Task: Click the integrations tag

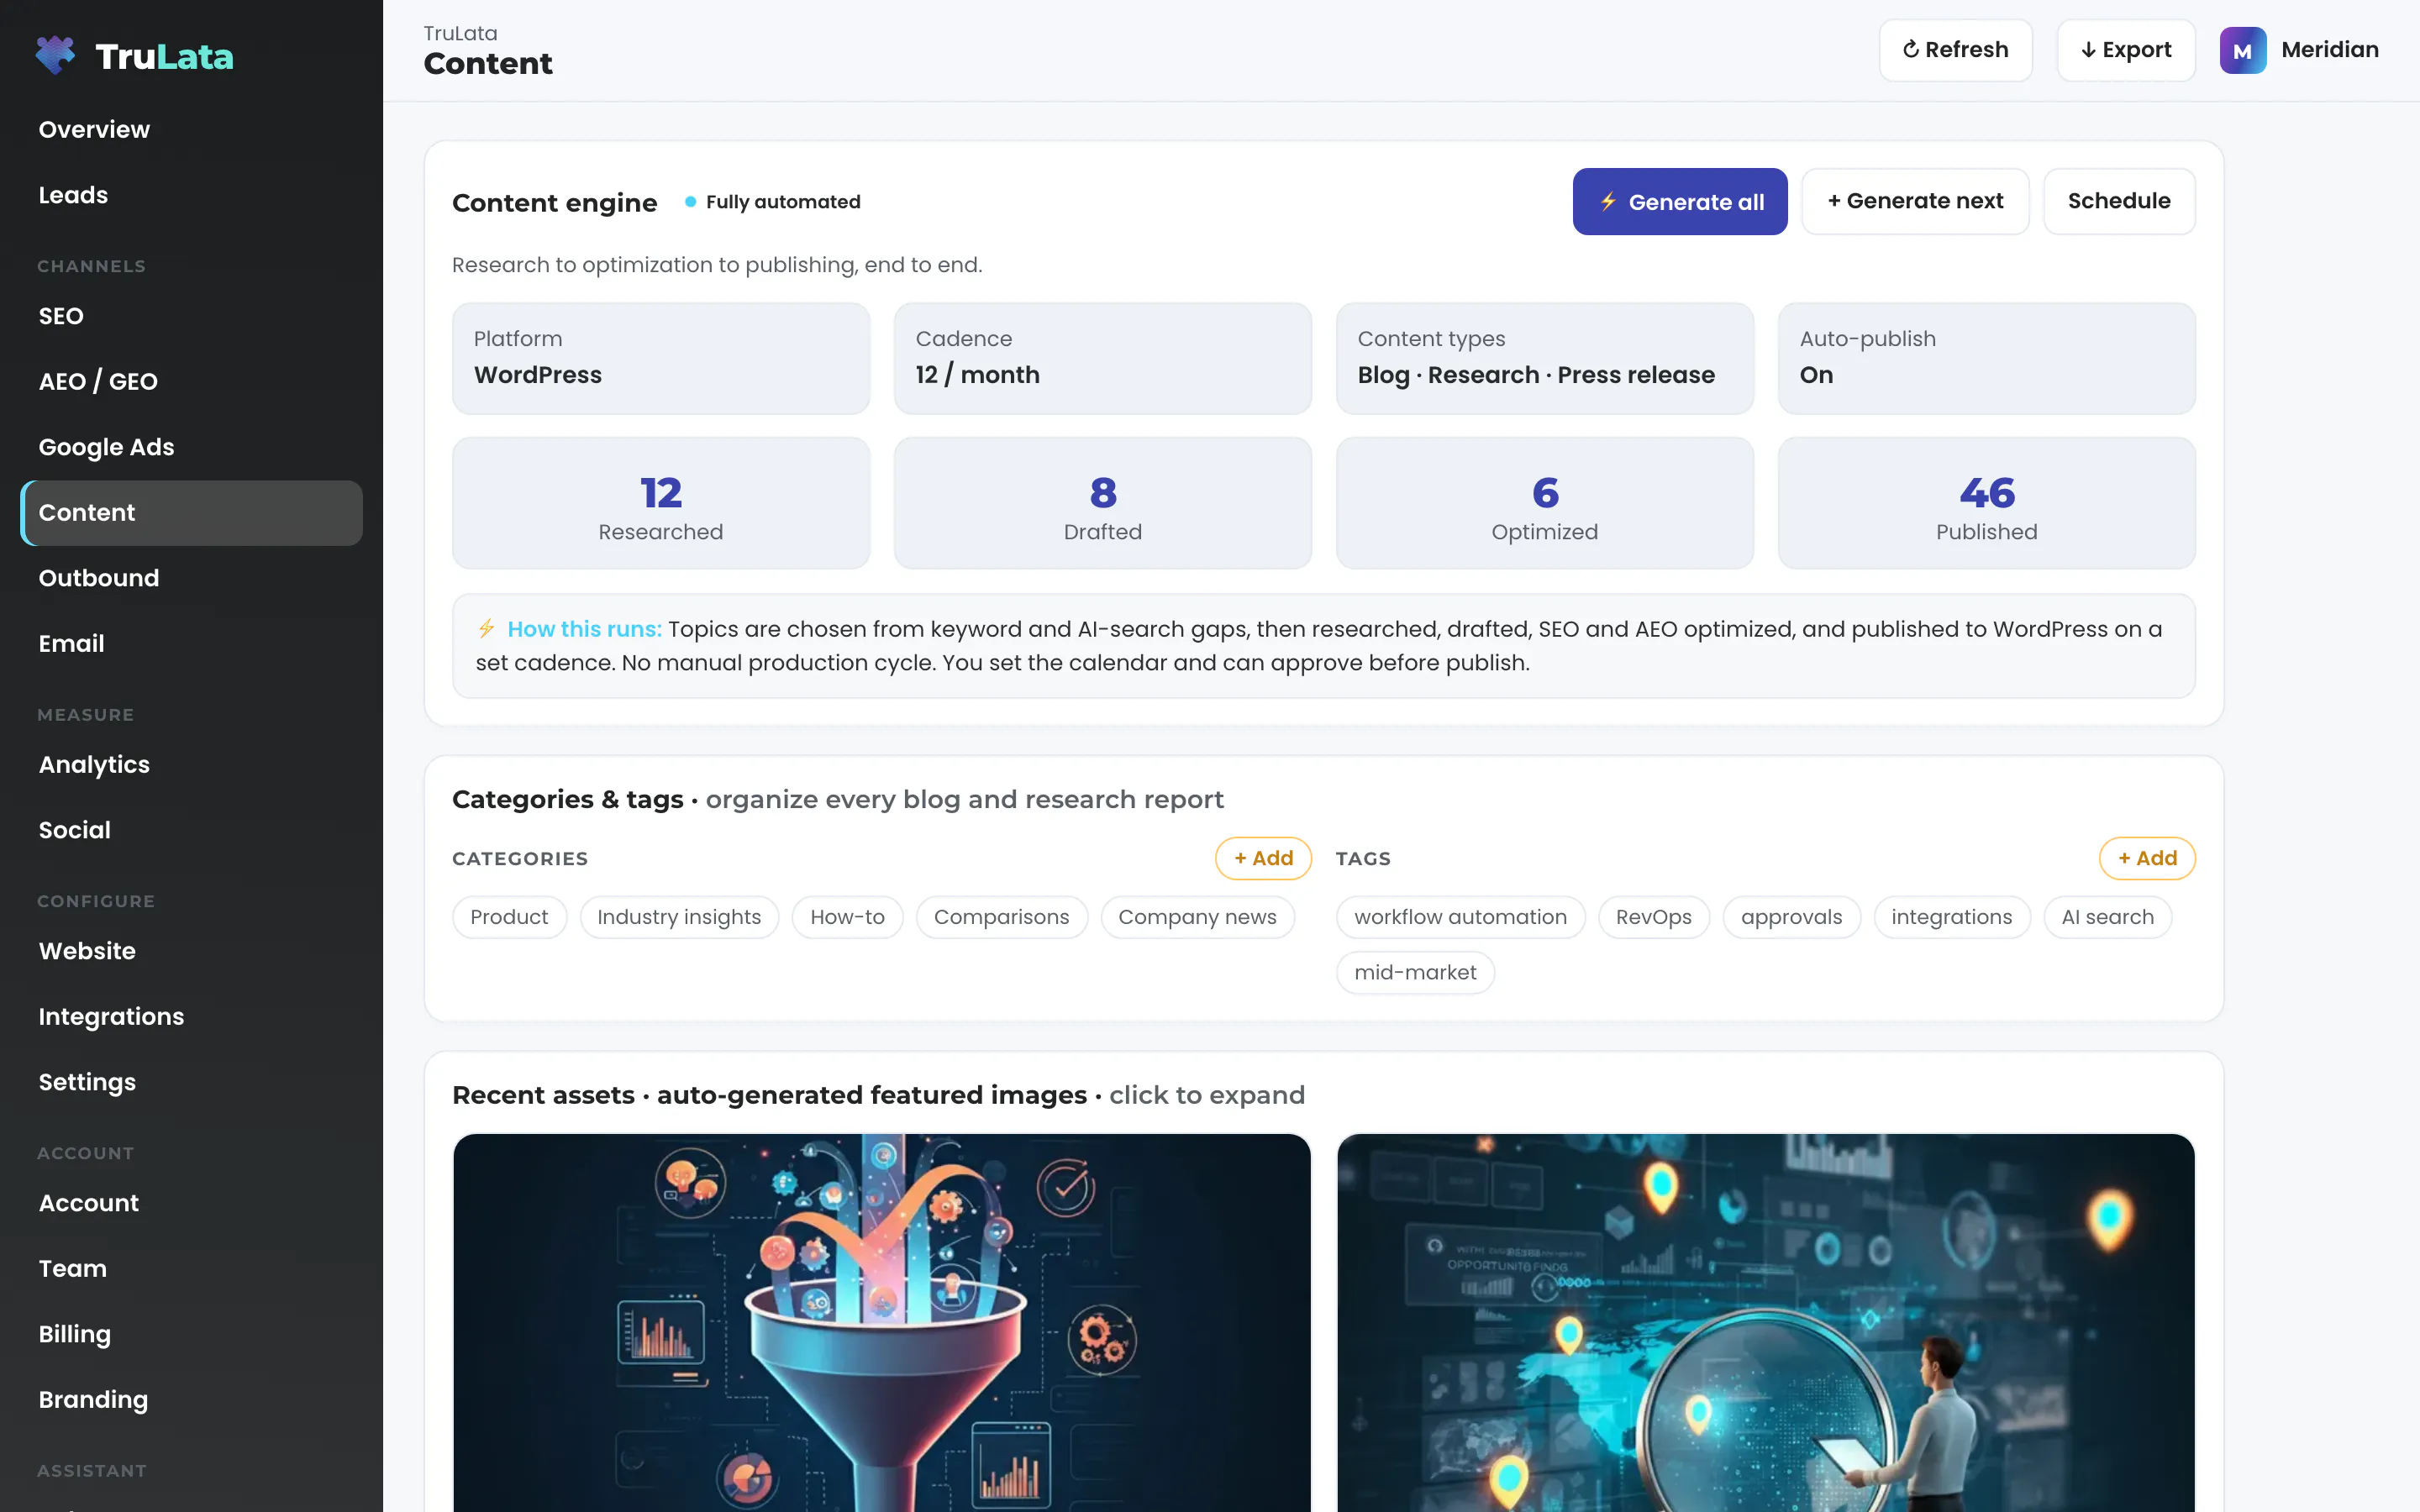Action: (x=1952, y=917)
